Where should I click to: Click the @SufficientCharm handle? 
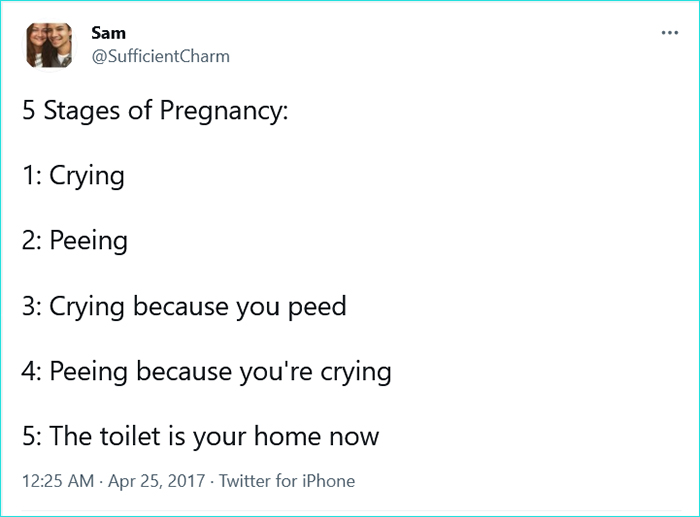pyautogui.click(x=160, y=56)
